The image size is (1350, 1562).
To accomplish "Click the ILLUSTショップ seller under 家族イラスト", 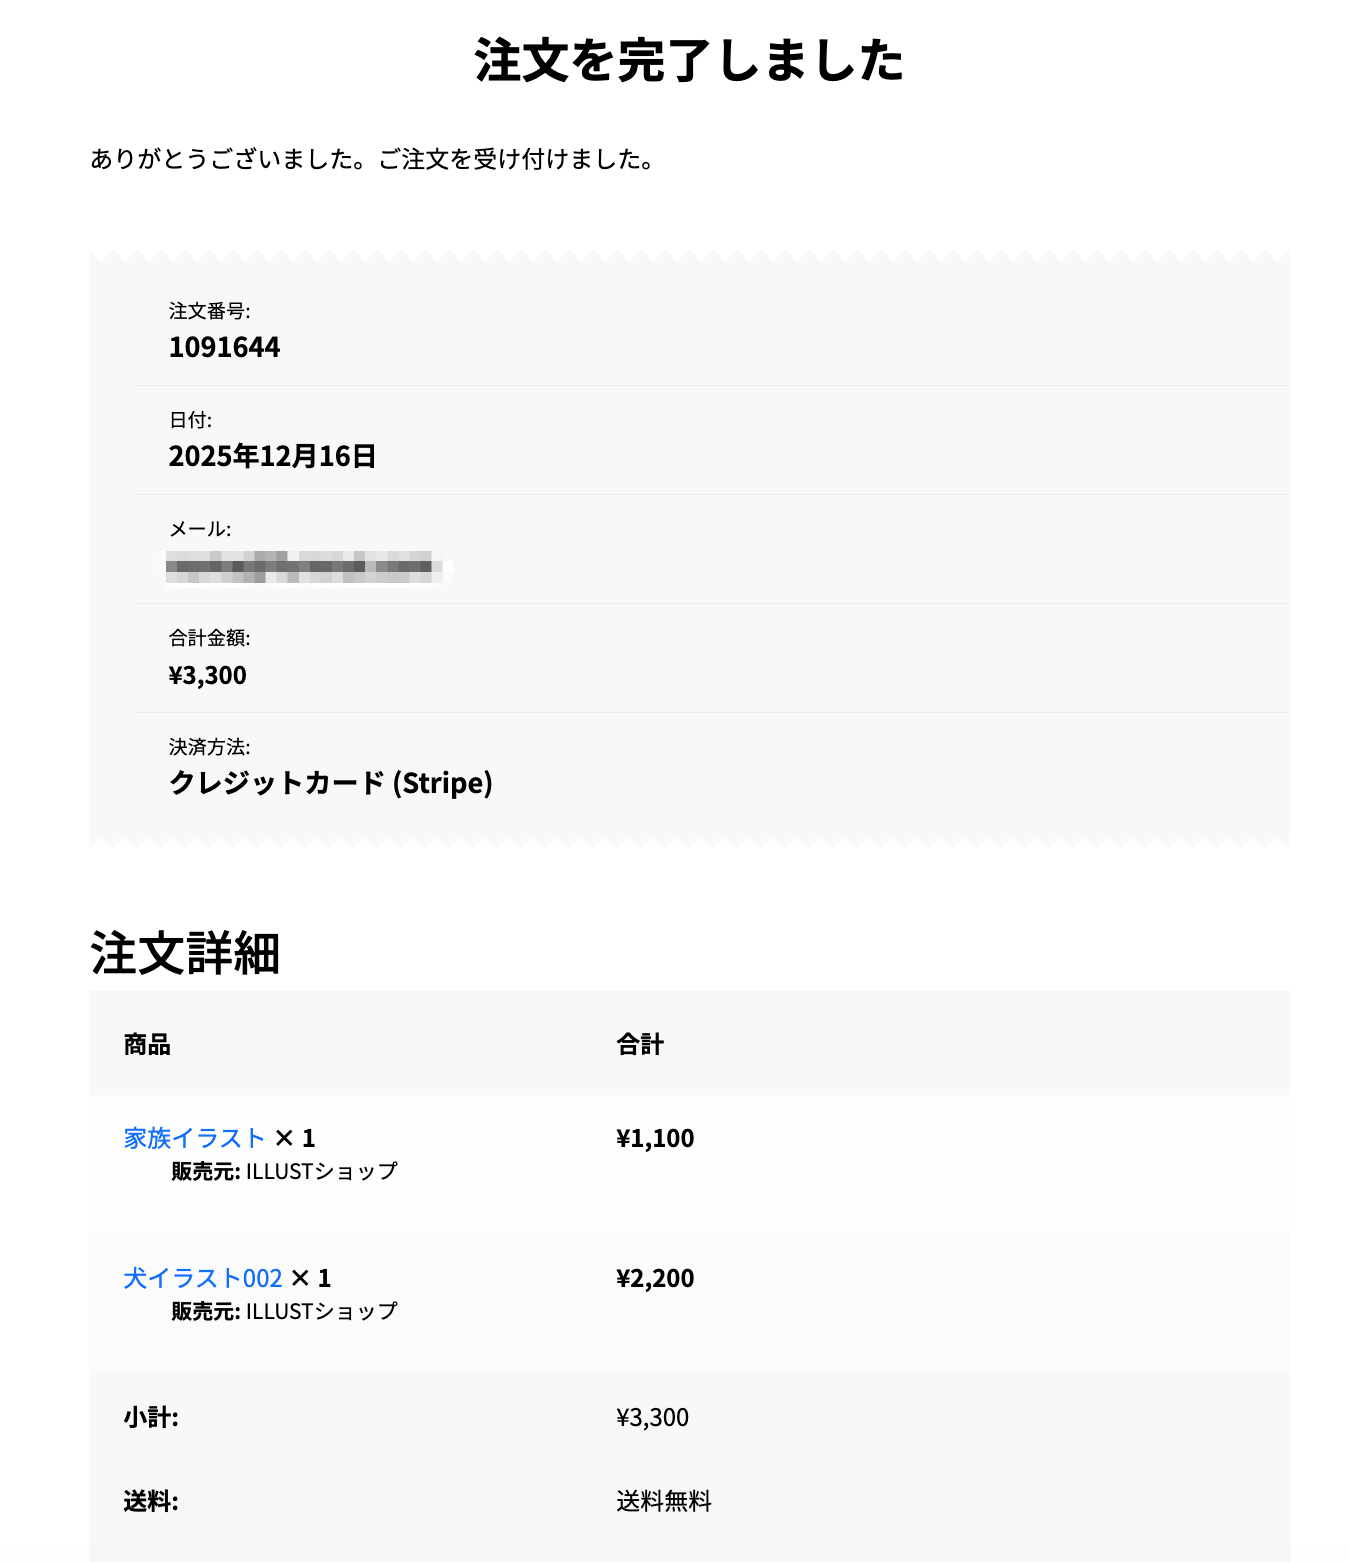I will tap(321, 1171).
